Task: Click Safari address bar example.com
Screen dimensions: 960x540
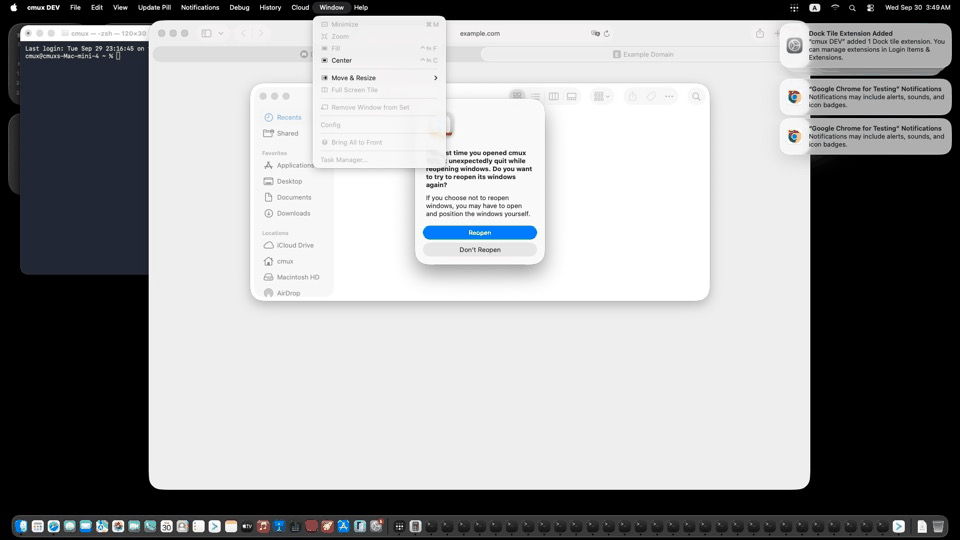Action: coord(480,33)
